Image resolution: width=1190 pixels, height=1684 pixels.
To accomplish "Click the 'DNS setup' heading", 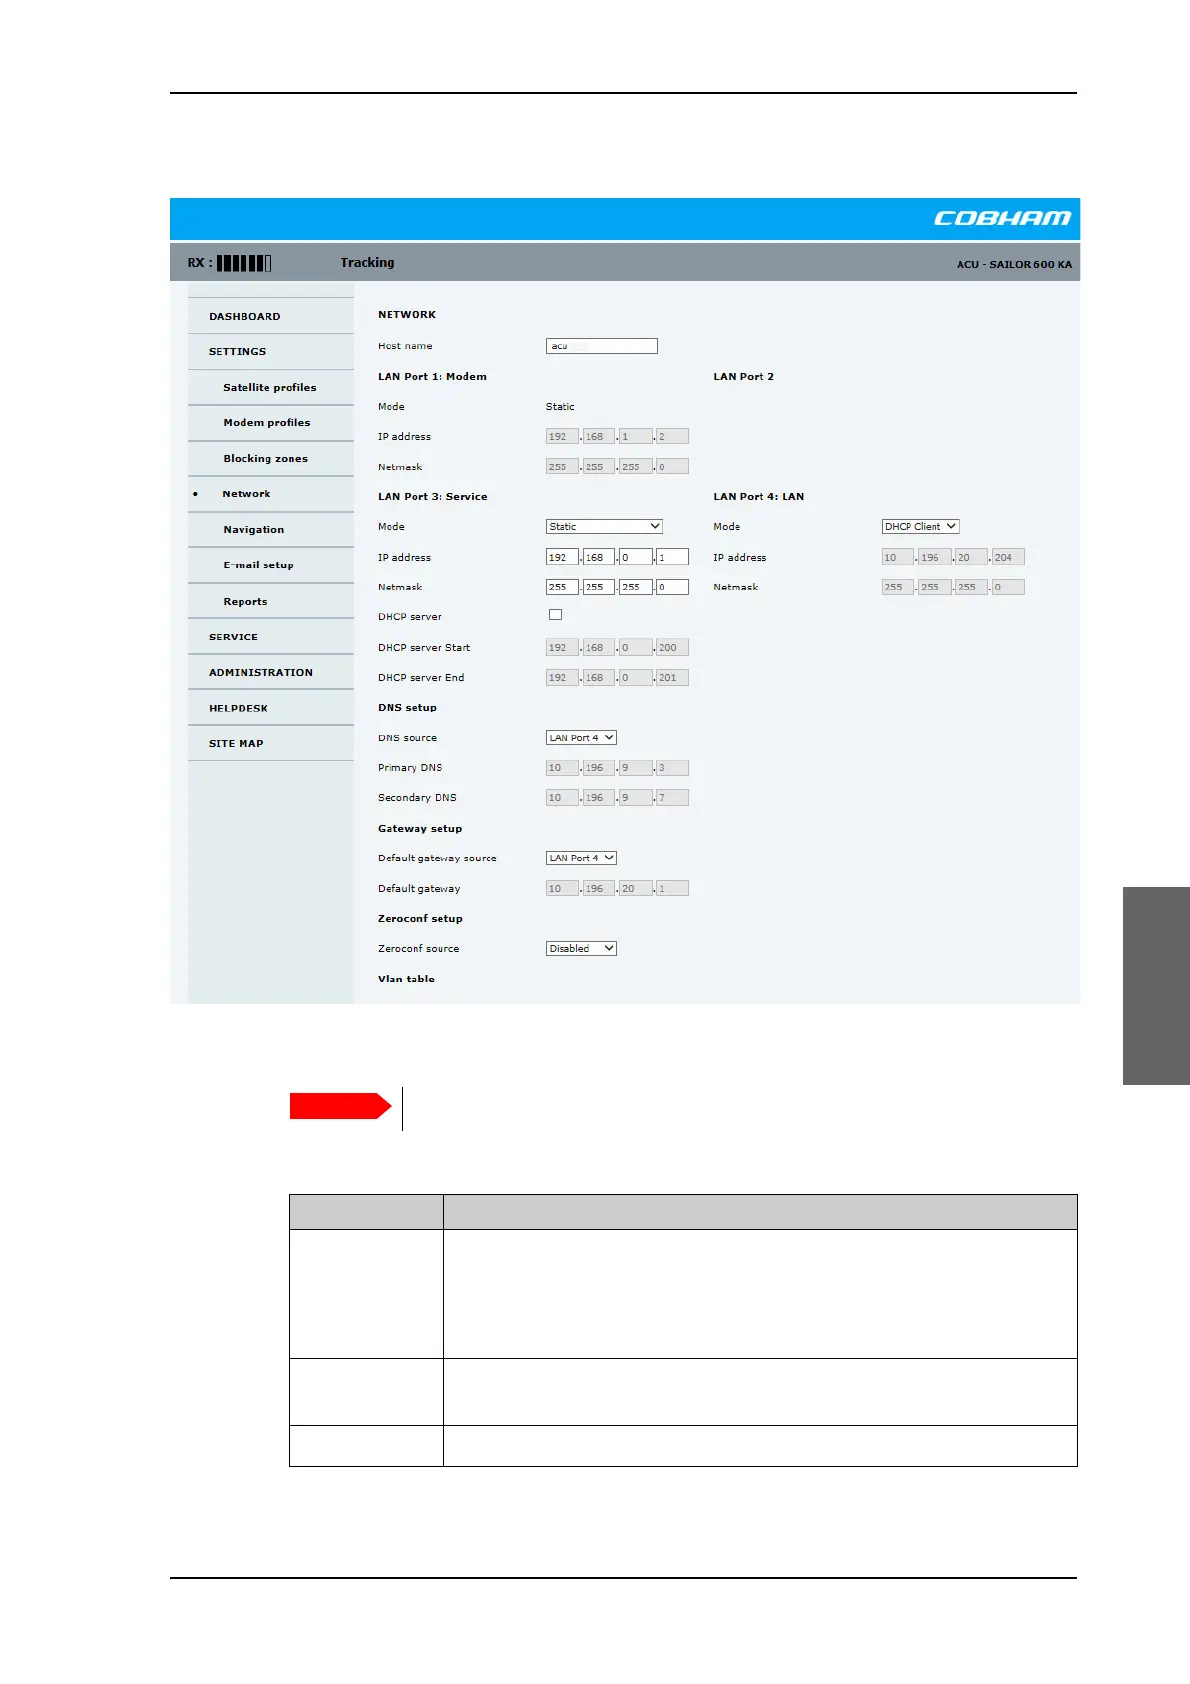I will (x=407, y=707).
